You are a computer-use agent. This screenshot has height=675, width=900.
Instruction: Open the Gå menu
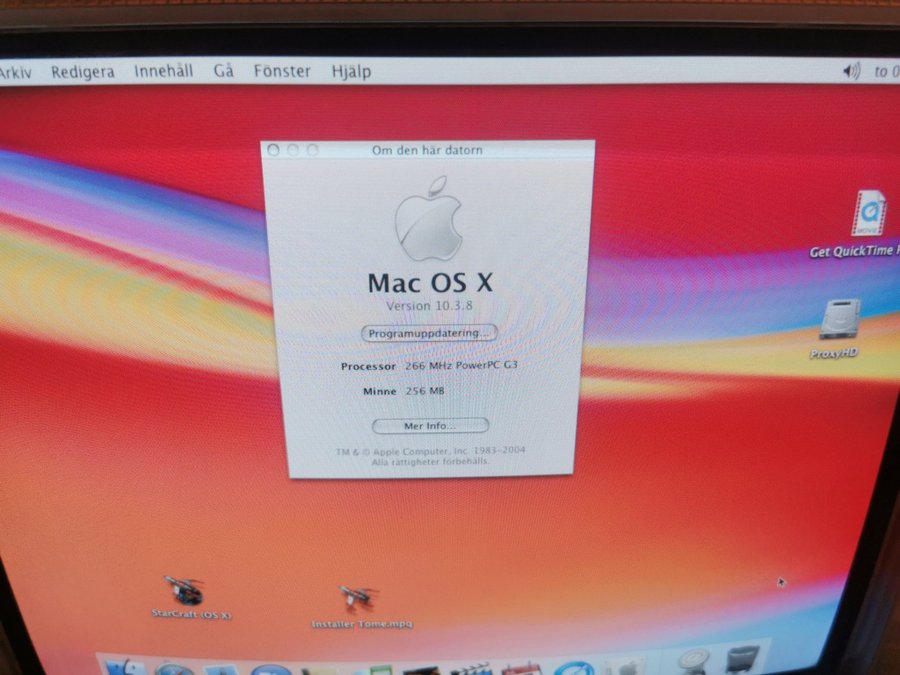224,71
